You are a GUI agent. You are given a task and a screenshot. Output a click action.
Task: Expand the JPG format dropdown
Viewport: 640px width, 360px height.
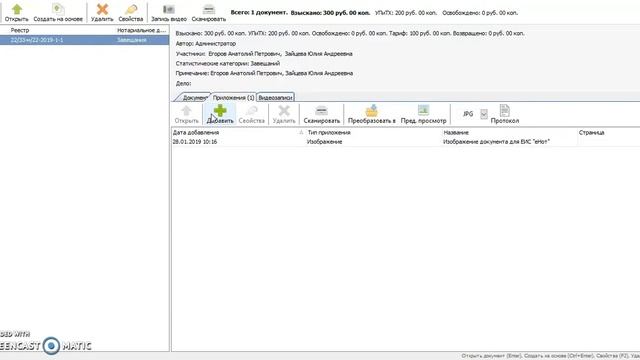point(484,114)
